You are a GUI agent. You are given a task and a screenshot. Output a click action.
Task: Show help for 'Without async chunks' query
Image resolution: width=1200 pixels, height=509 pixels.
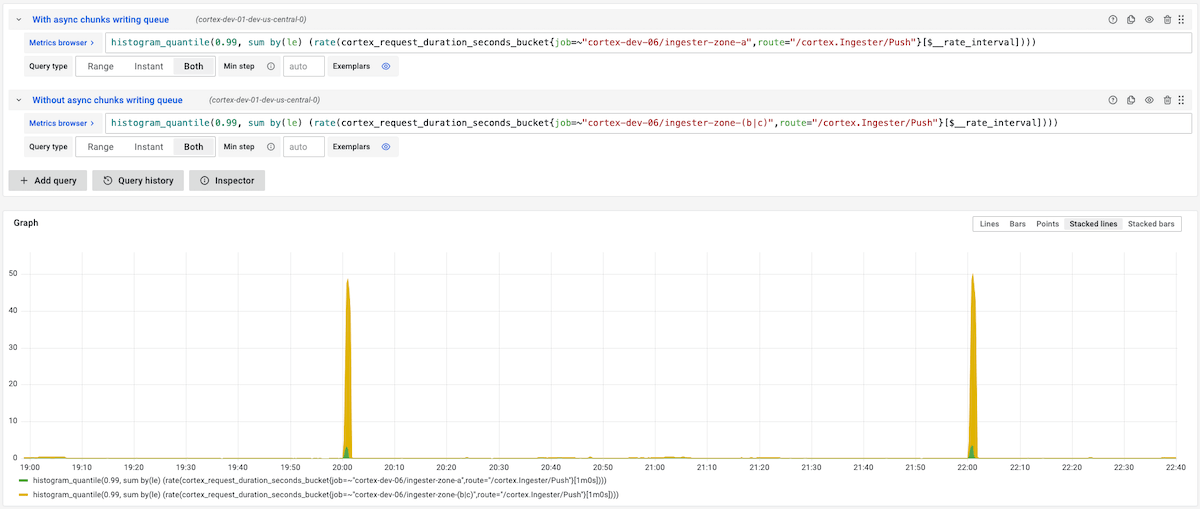(x=1113, y=100)
